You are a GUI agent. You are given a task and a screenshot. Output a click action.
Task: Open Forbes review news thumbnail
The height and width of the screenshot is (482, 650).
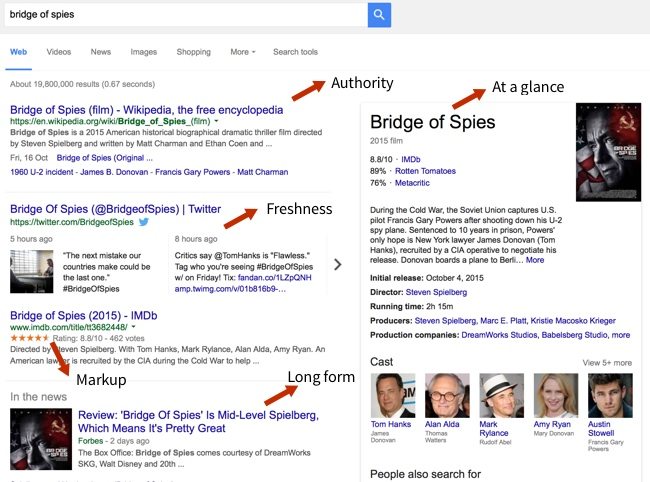(33, 436)
